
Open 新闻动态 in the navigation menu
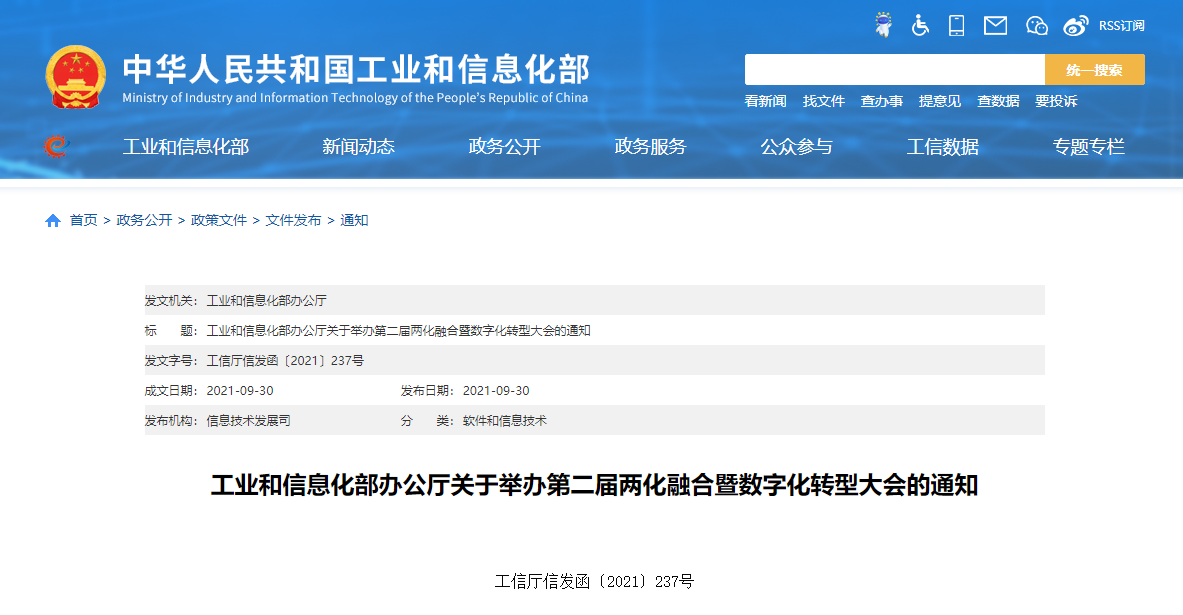pos(358,147)
